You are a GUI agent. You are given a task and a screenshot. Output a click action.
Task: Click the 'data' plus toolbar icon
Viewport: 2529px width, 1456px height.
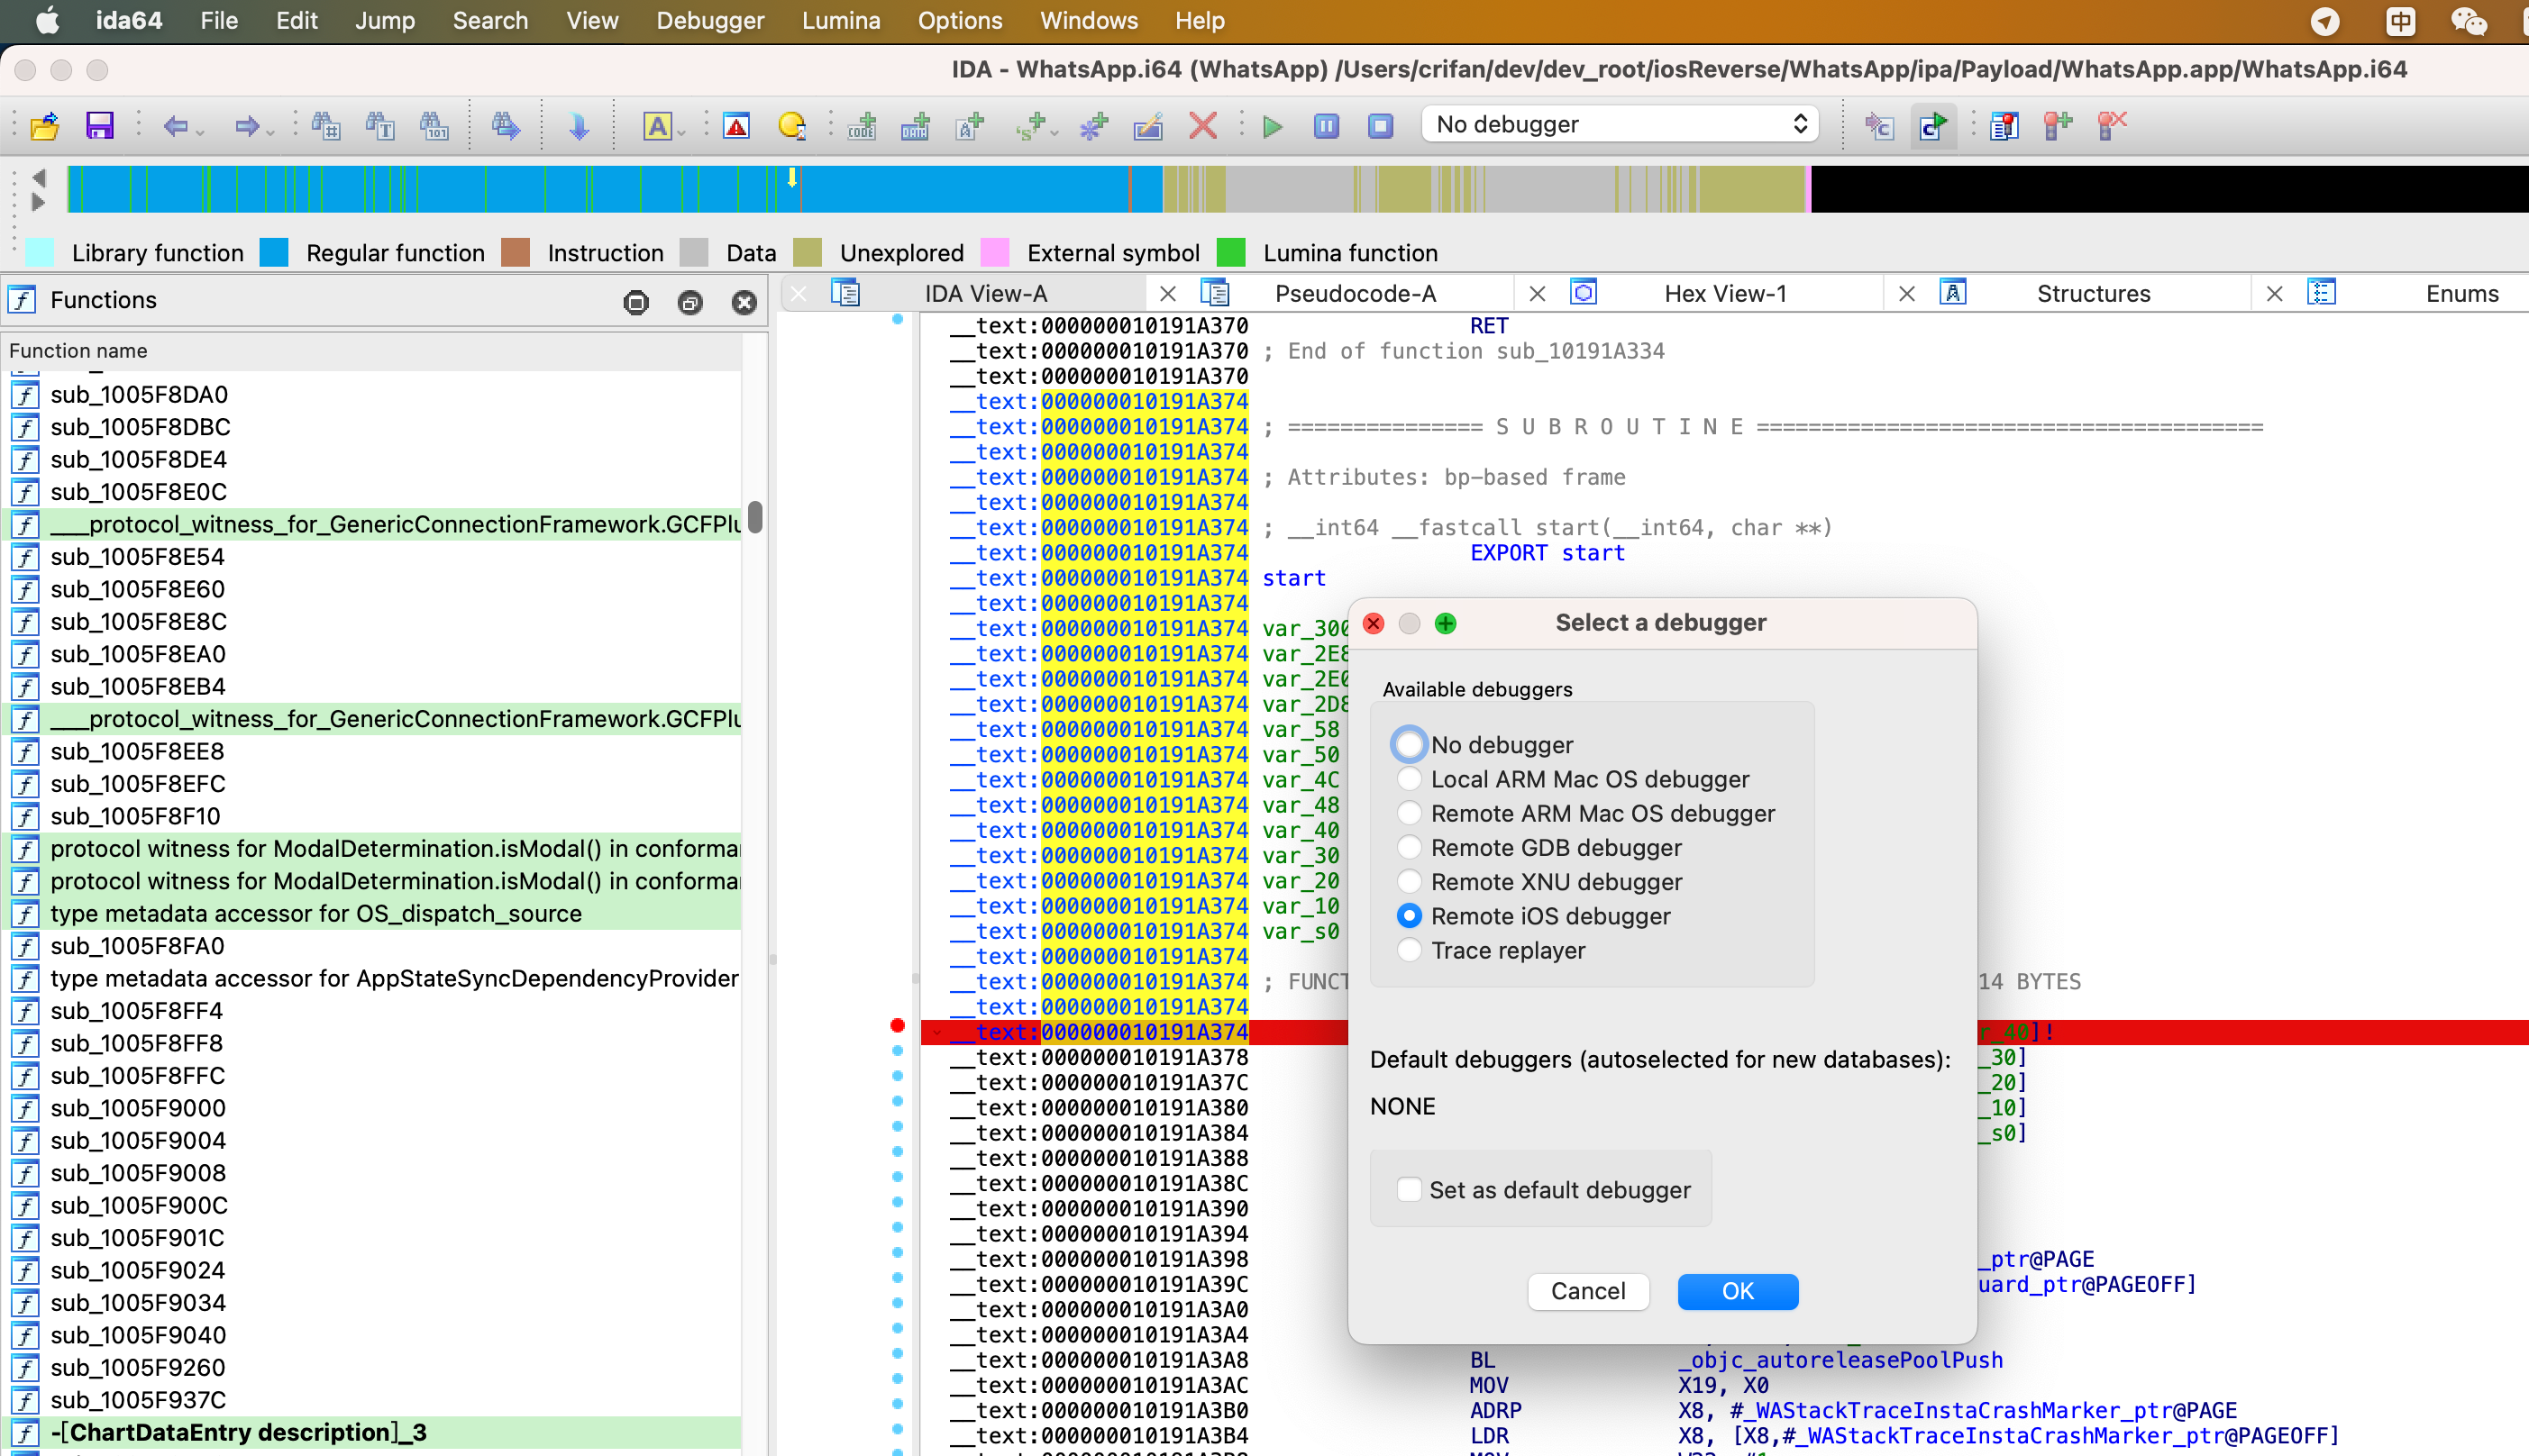click(x=915, y=126)
